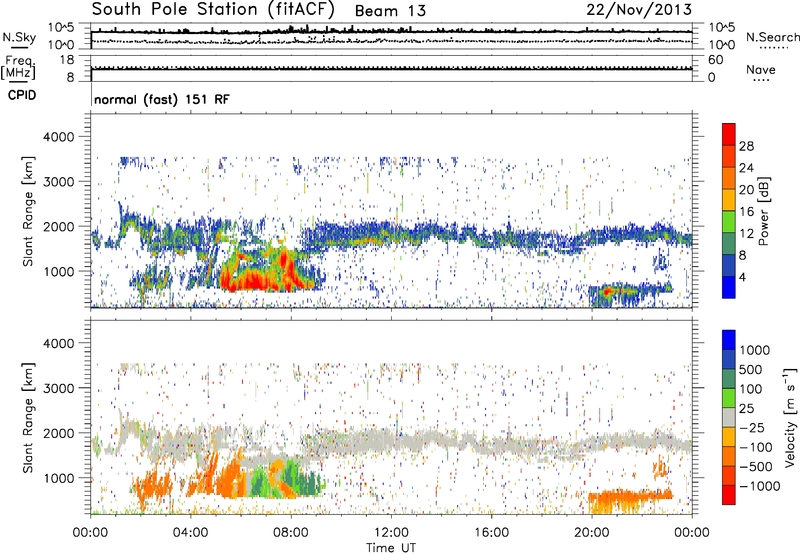Viewport: 800px width, 554px height.
Task: Click the red segment of the Power color bar
Action: (729, 134)
